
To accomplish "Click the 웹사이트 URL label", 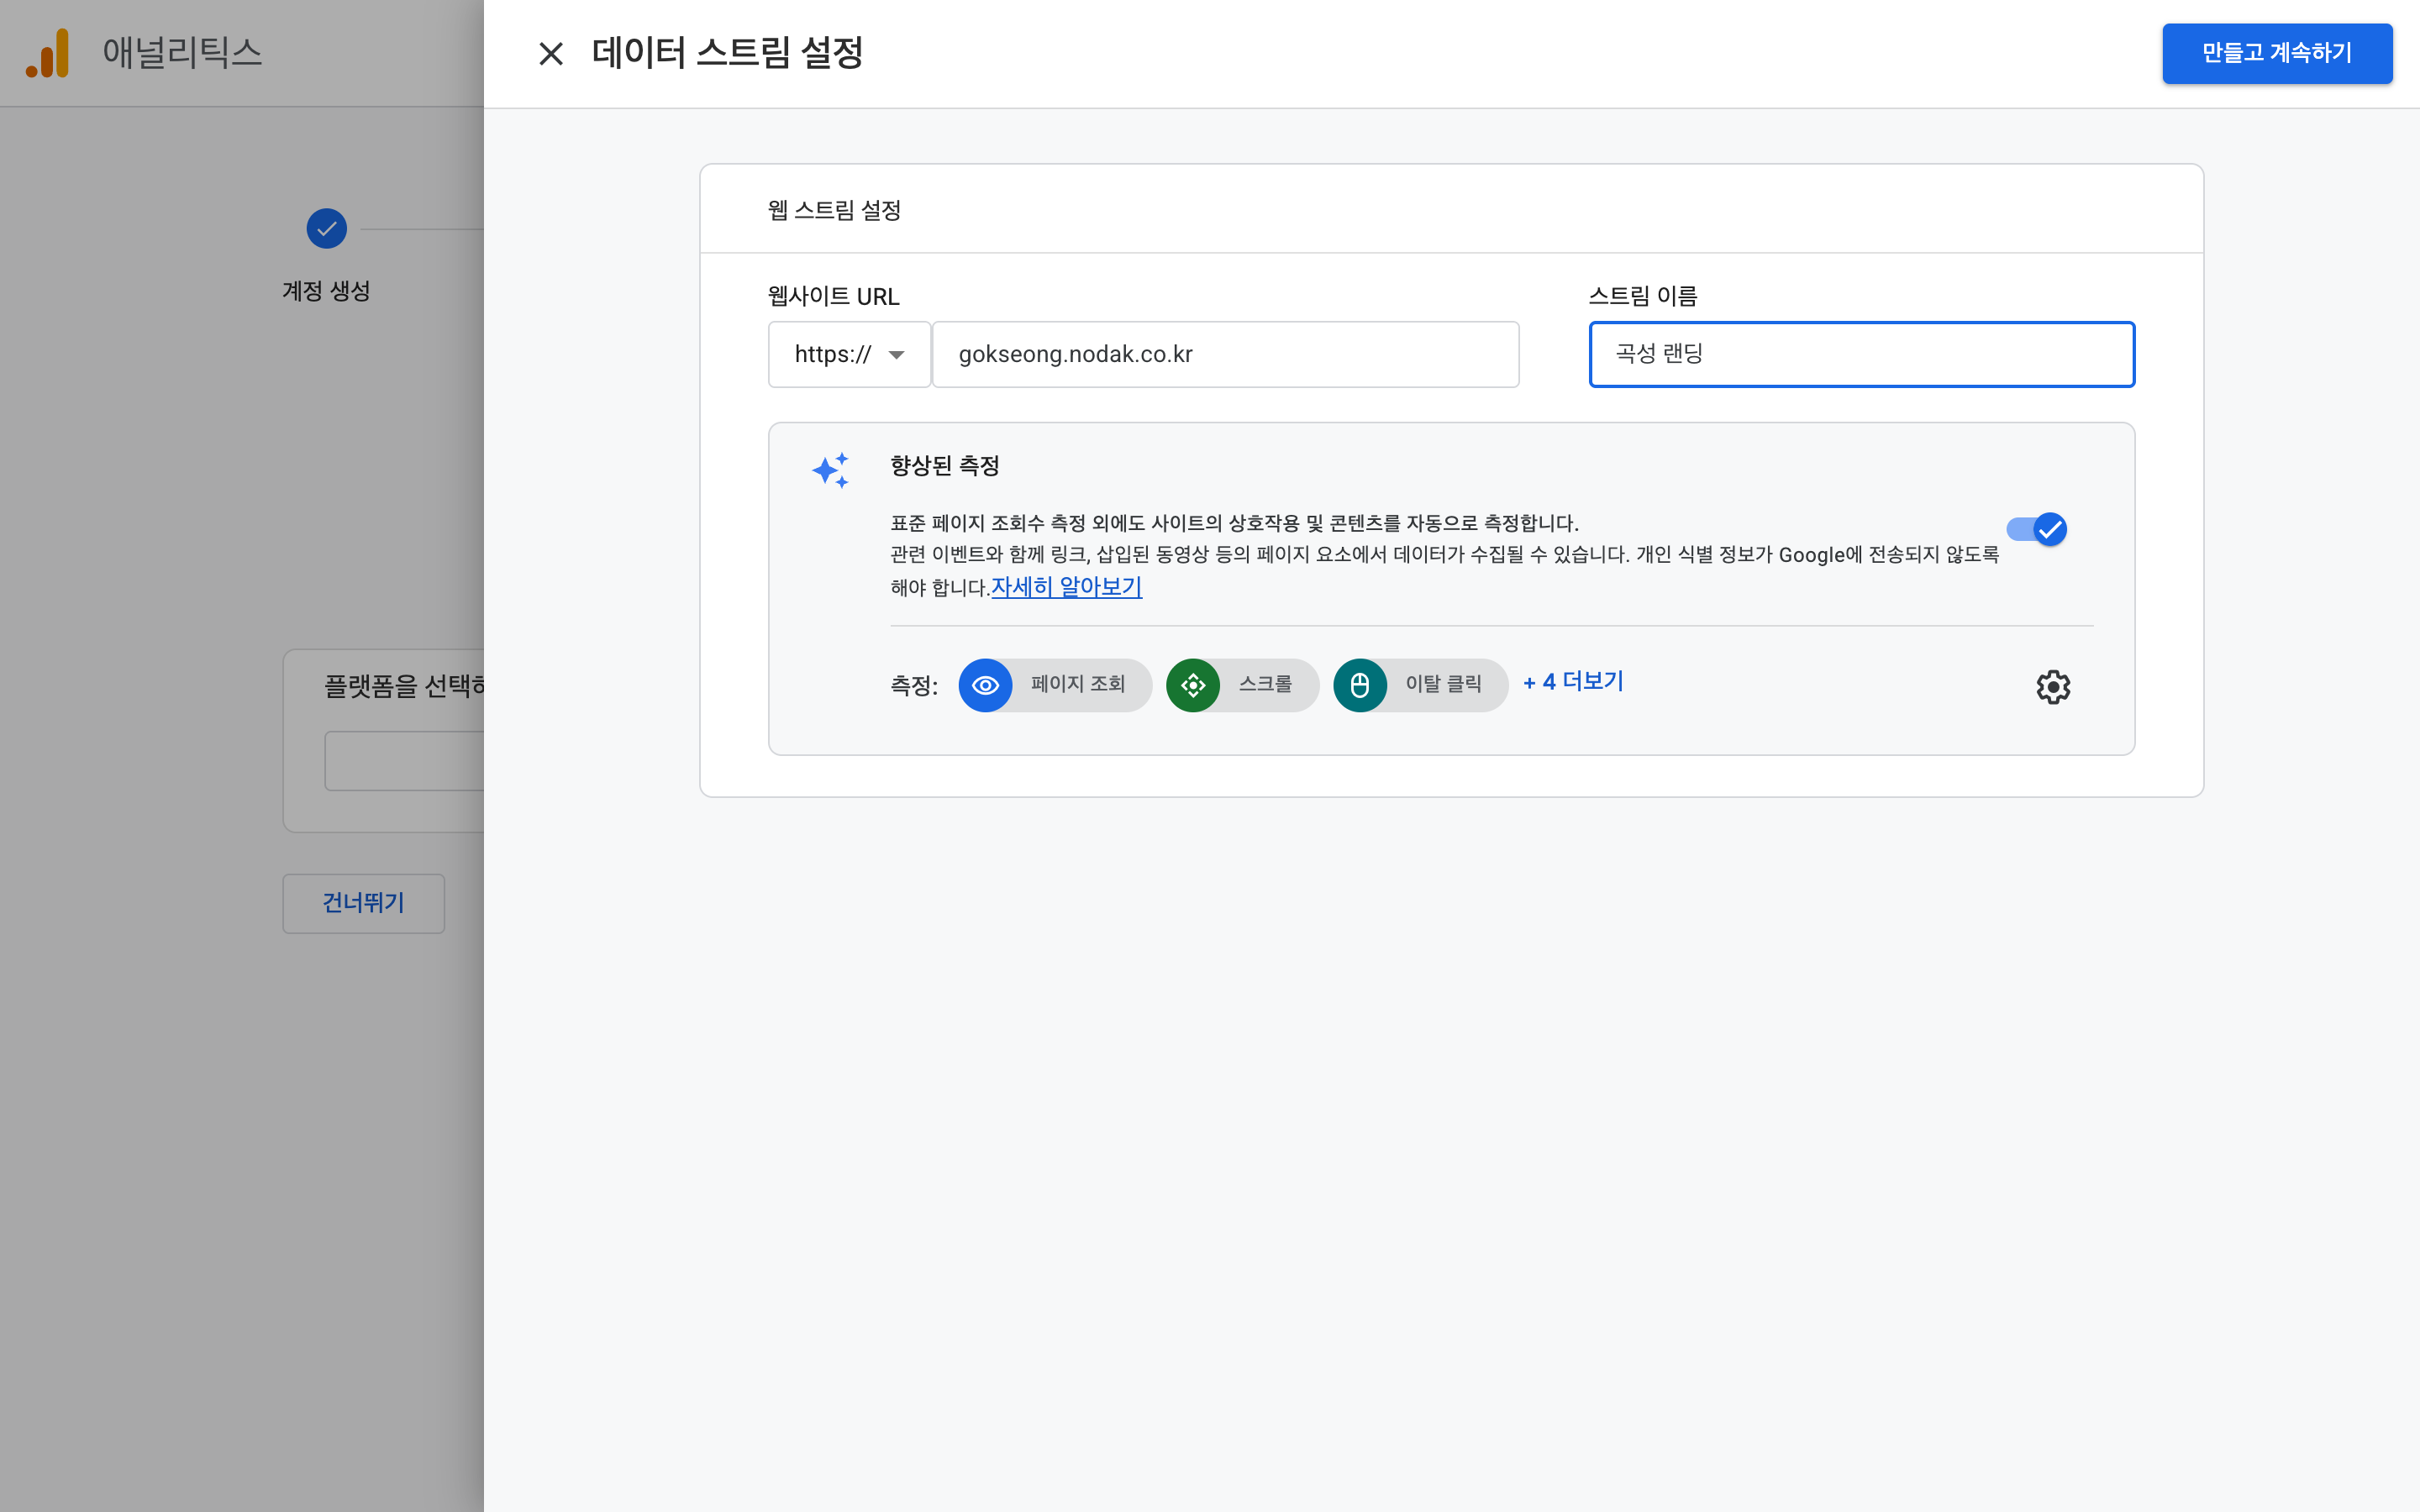I will point(833,296).
